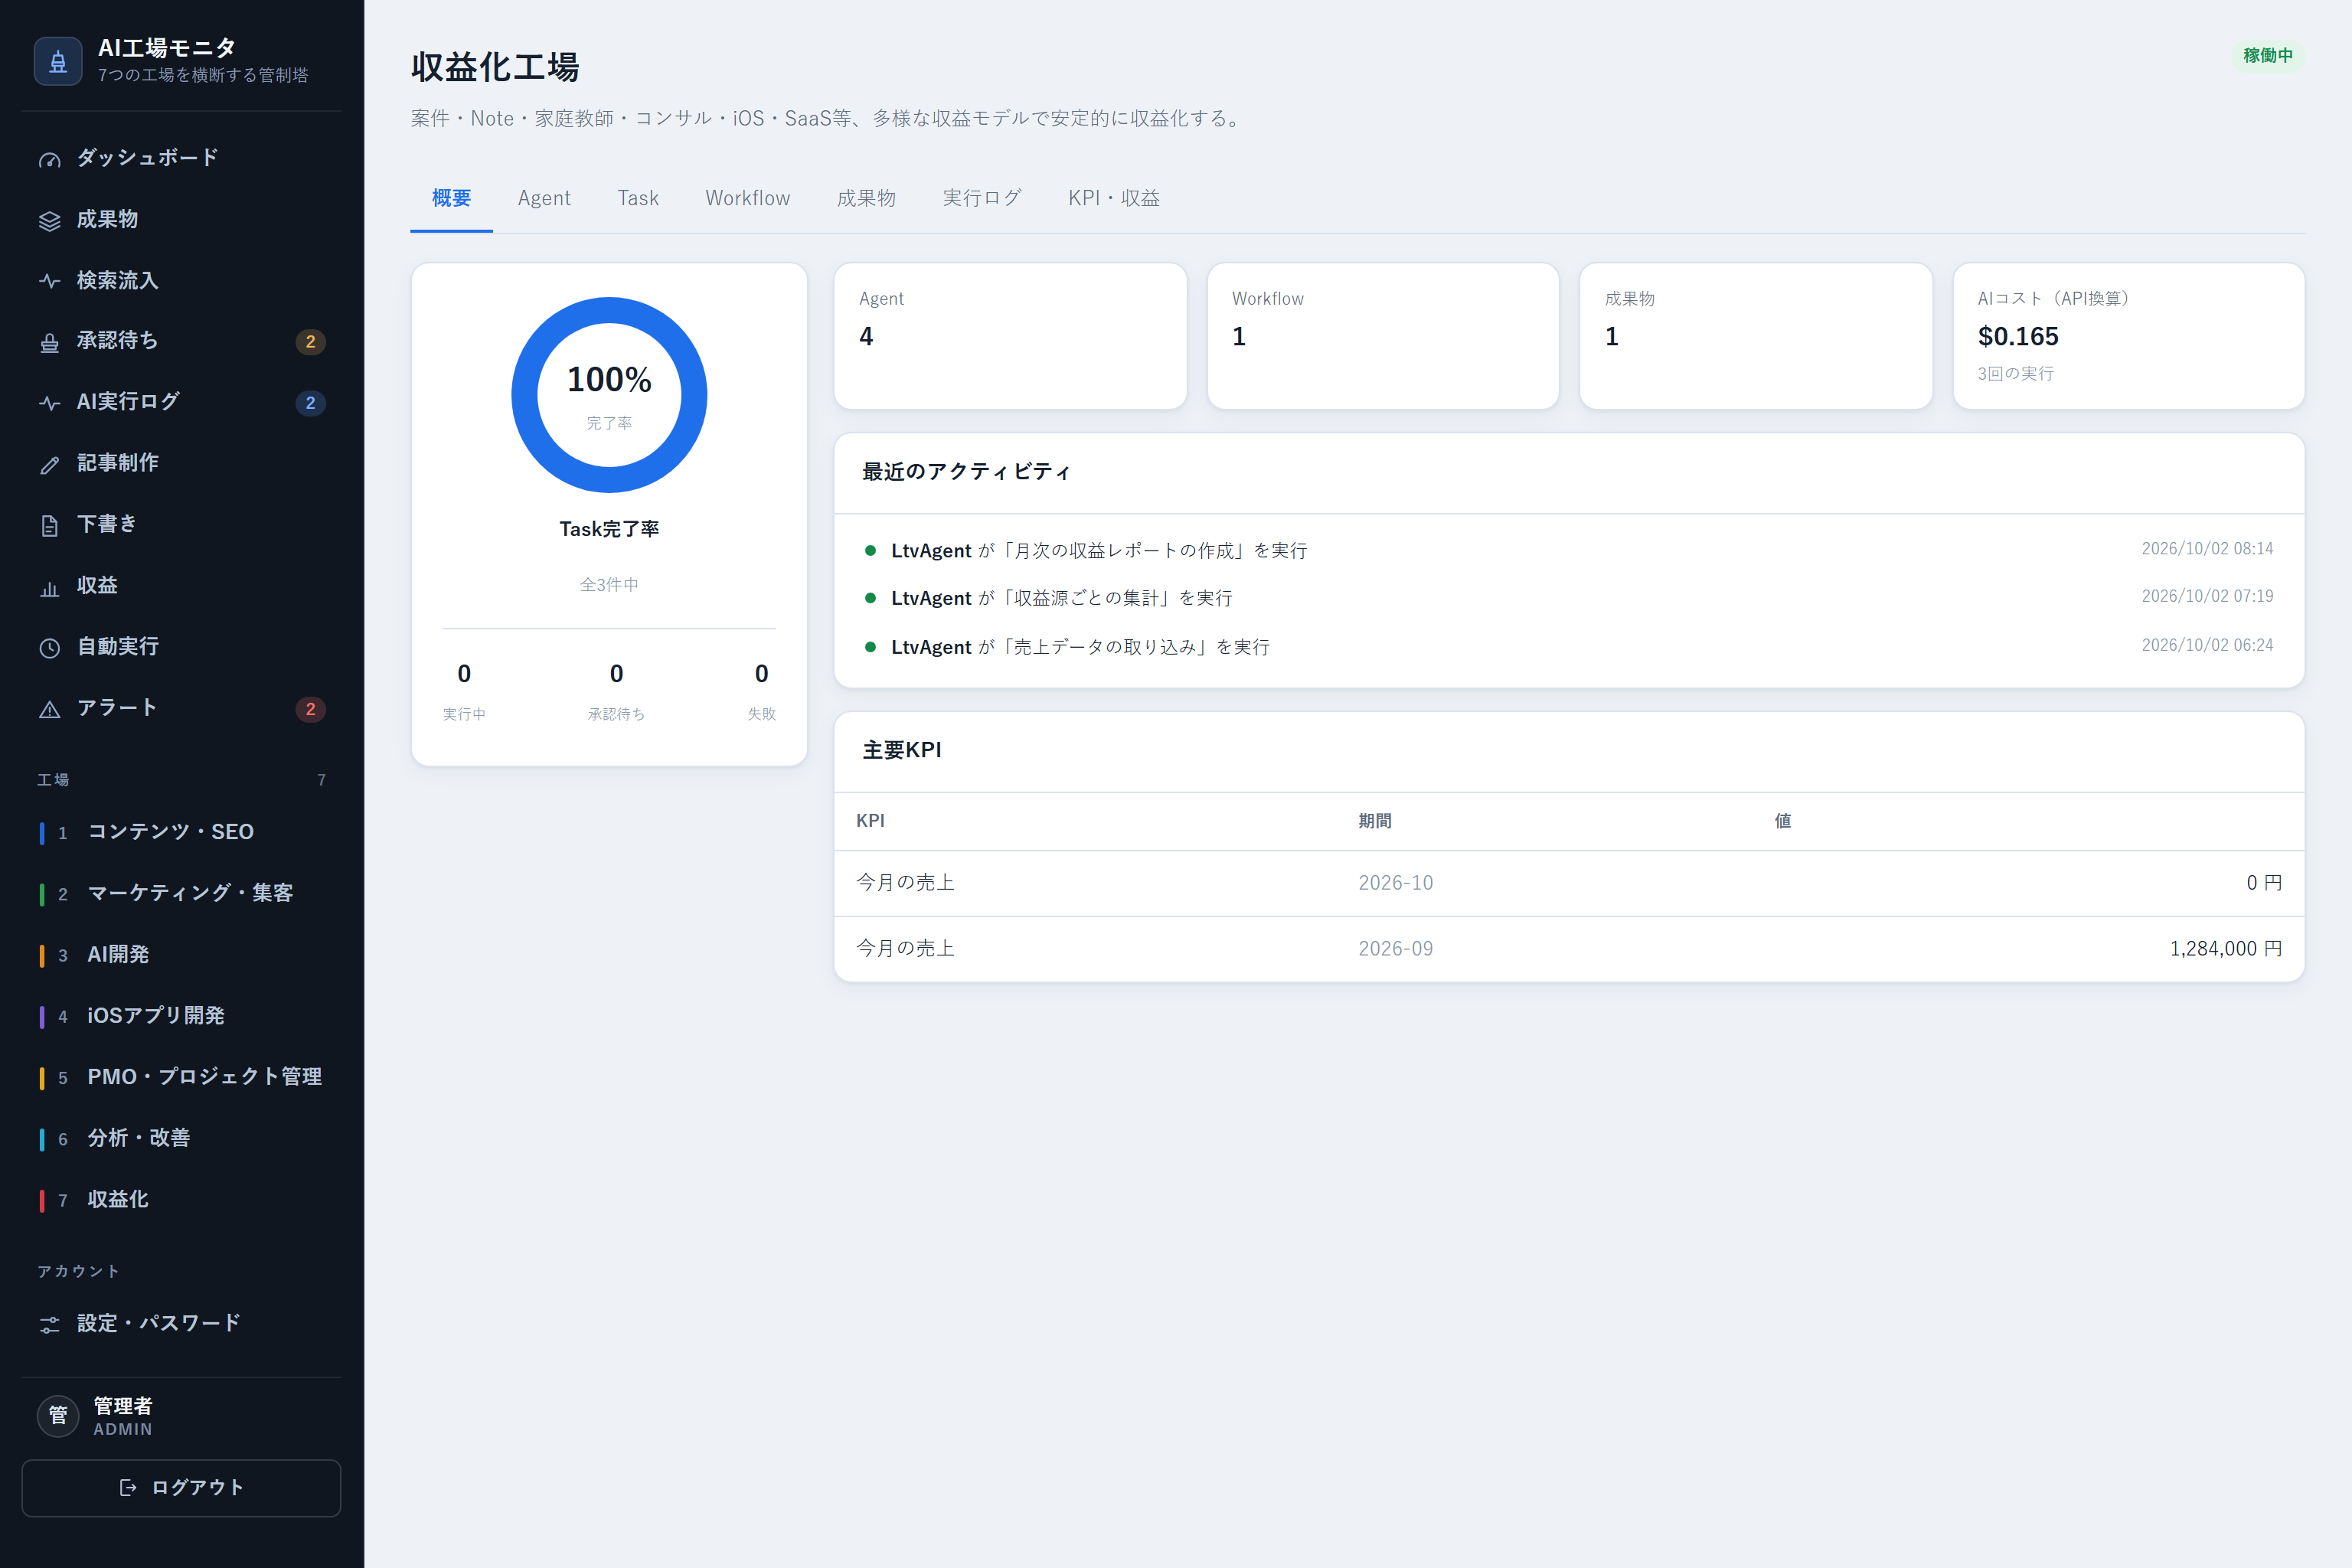
Task: Click the 稼働中 status badge
Action: click(2268, 56)
